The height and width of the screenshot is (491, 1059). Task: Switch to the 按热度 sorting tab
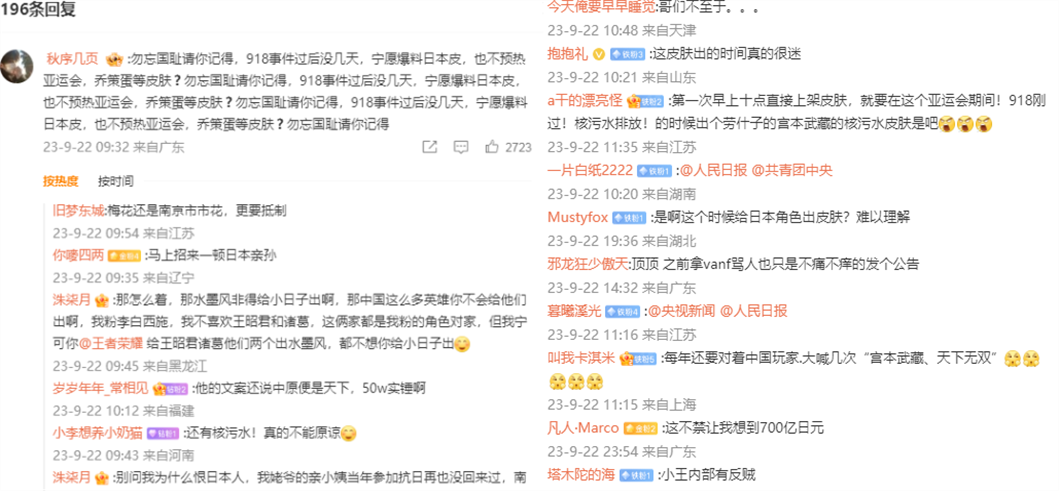tap(60, 181)
